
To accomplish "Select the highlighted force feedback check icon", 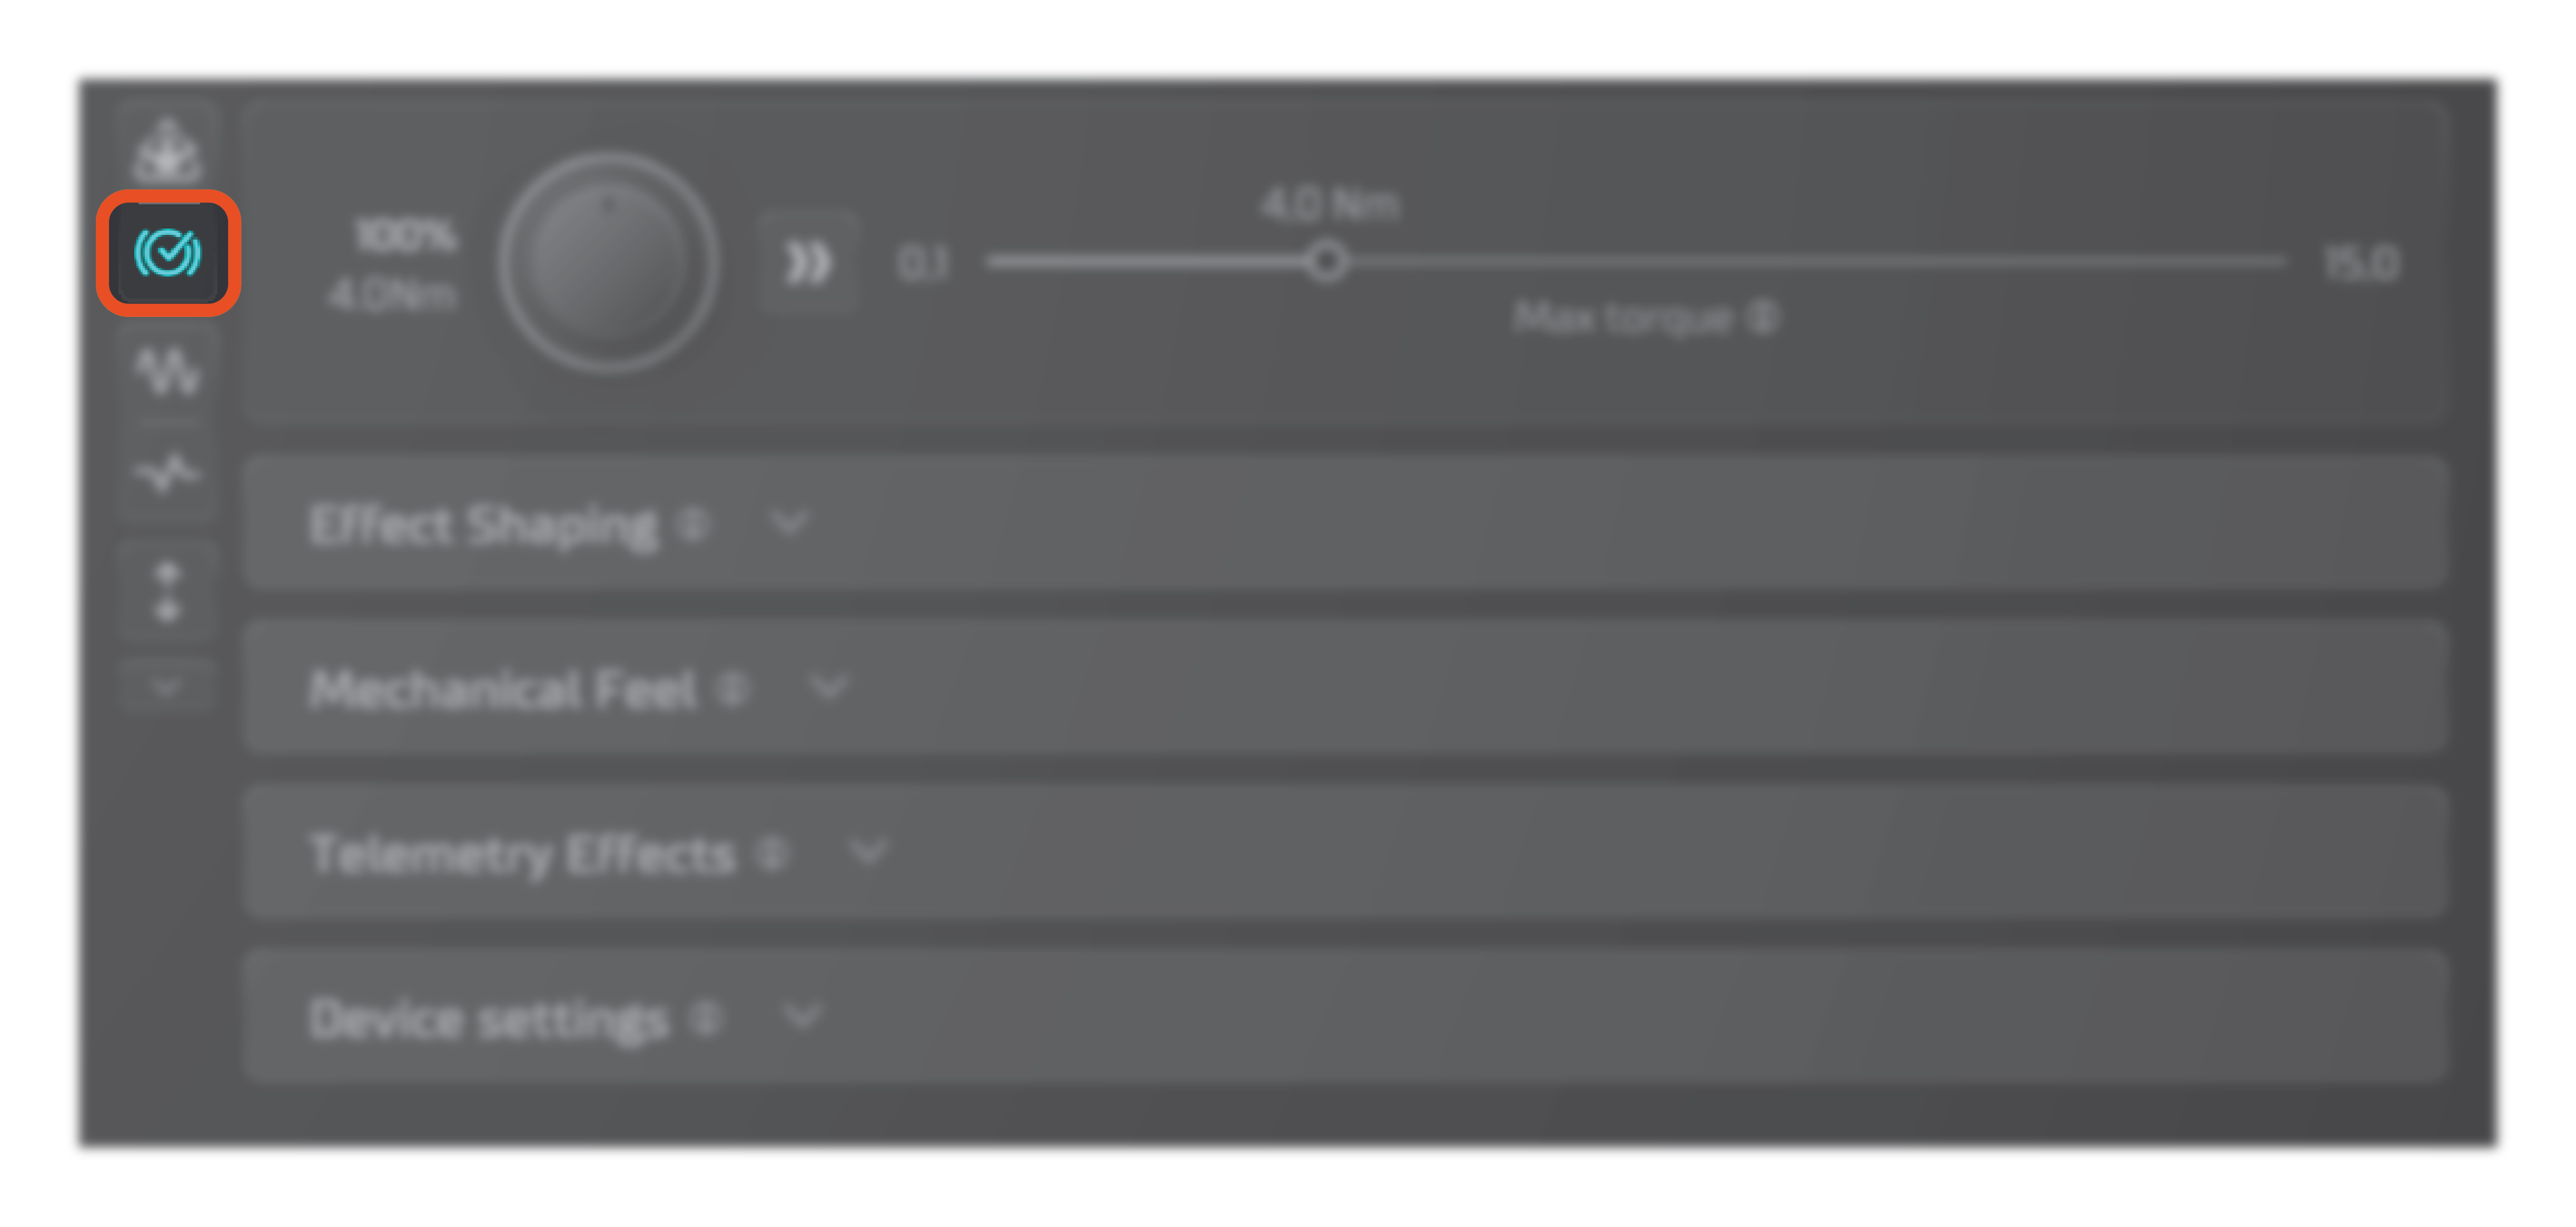I will (x=167, y=253).
